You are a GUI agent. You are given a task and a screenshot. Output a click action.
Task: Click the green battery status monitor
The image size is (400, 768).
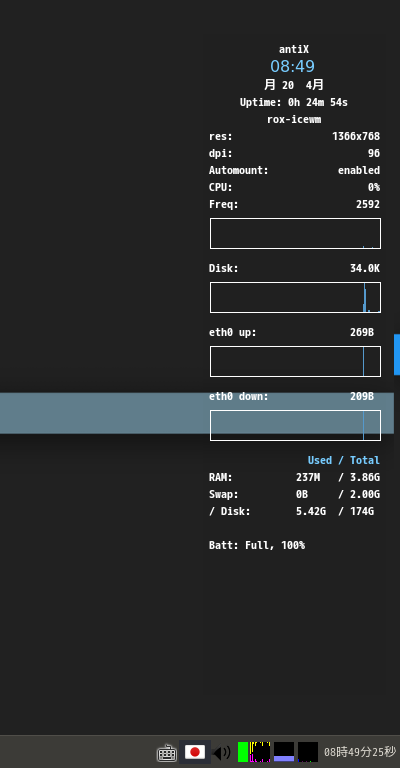(243, 752)
